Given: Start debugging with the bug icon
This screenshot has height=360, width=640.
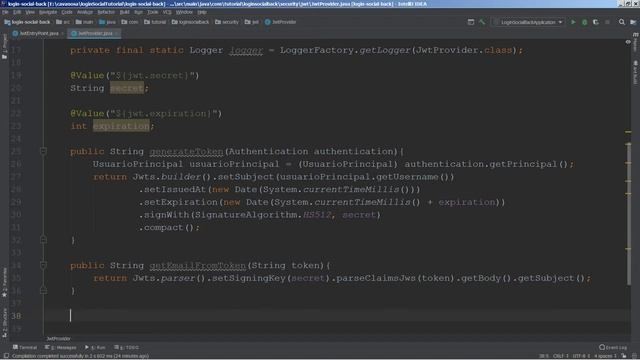Looking at the screenshot, I should click(584, 22).
